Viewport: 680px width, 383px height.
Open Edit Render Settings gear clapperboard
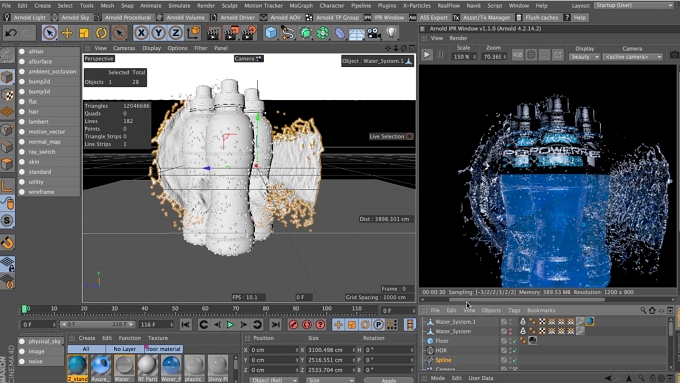(x=249, y=33)
